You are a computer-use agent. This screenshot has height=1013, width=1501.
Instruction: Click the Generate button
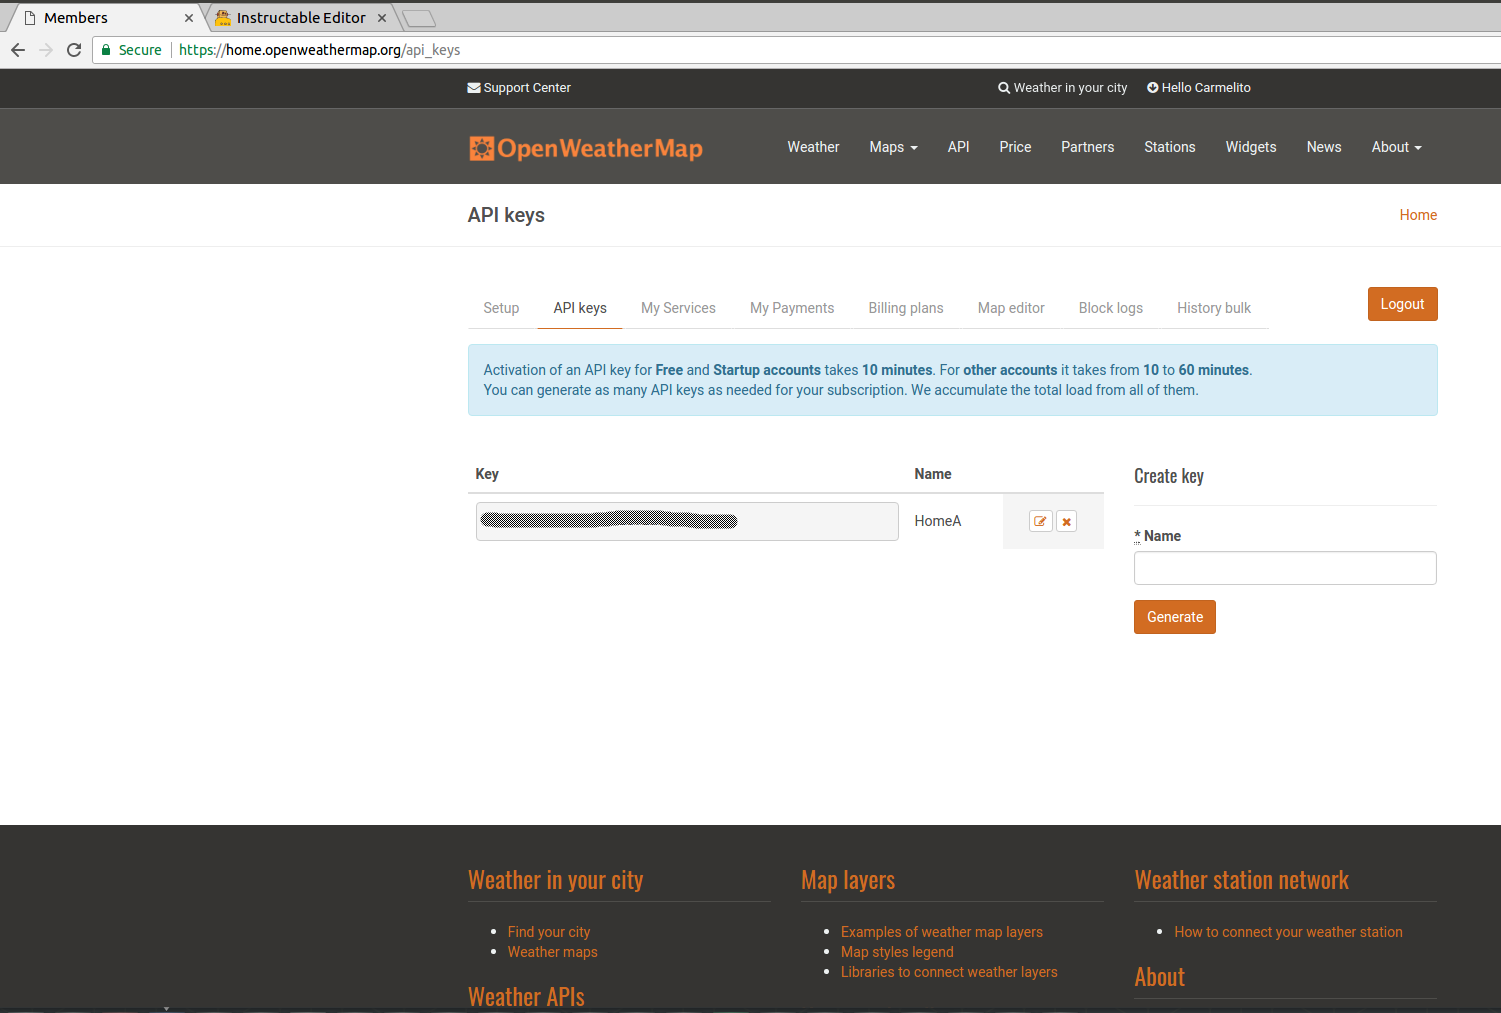tap(1175, 617)
